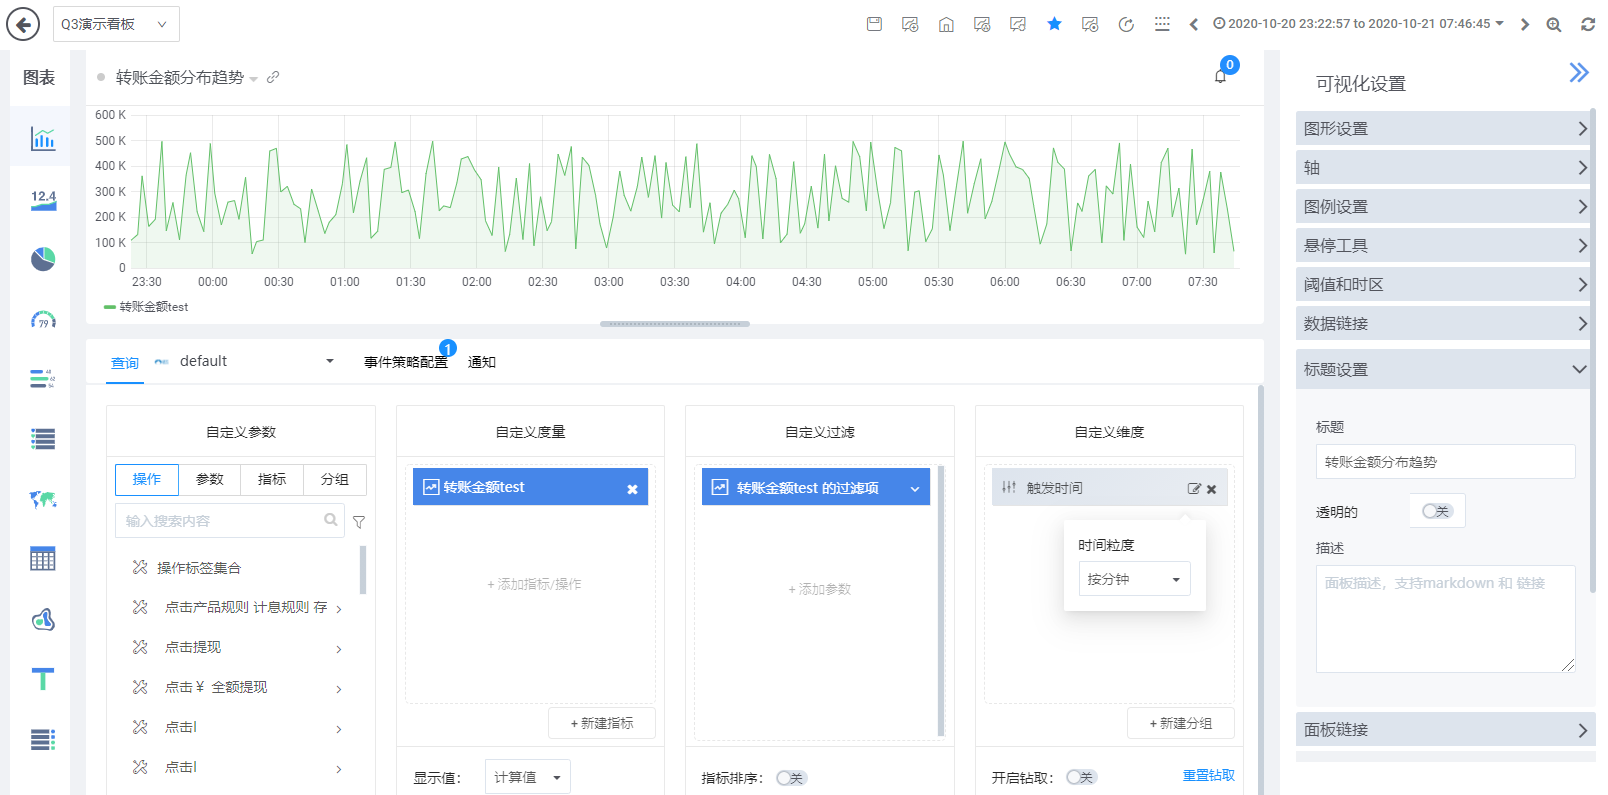Click the filter funnel icon
Screen dimensions: 1608x795
pos(359,522)
